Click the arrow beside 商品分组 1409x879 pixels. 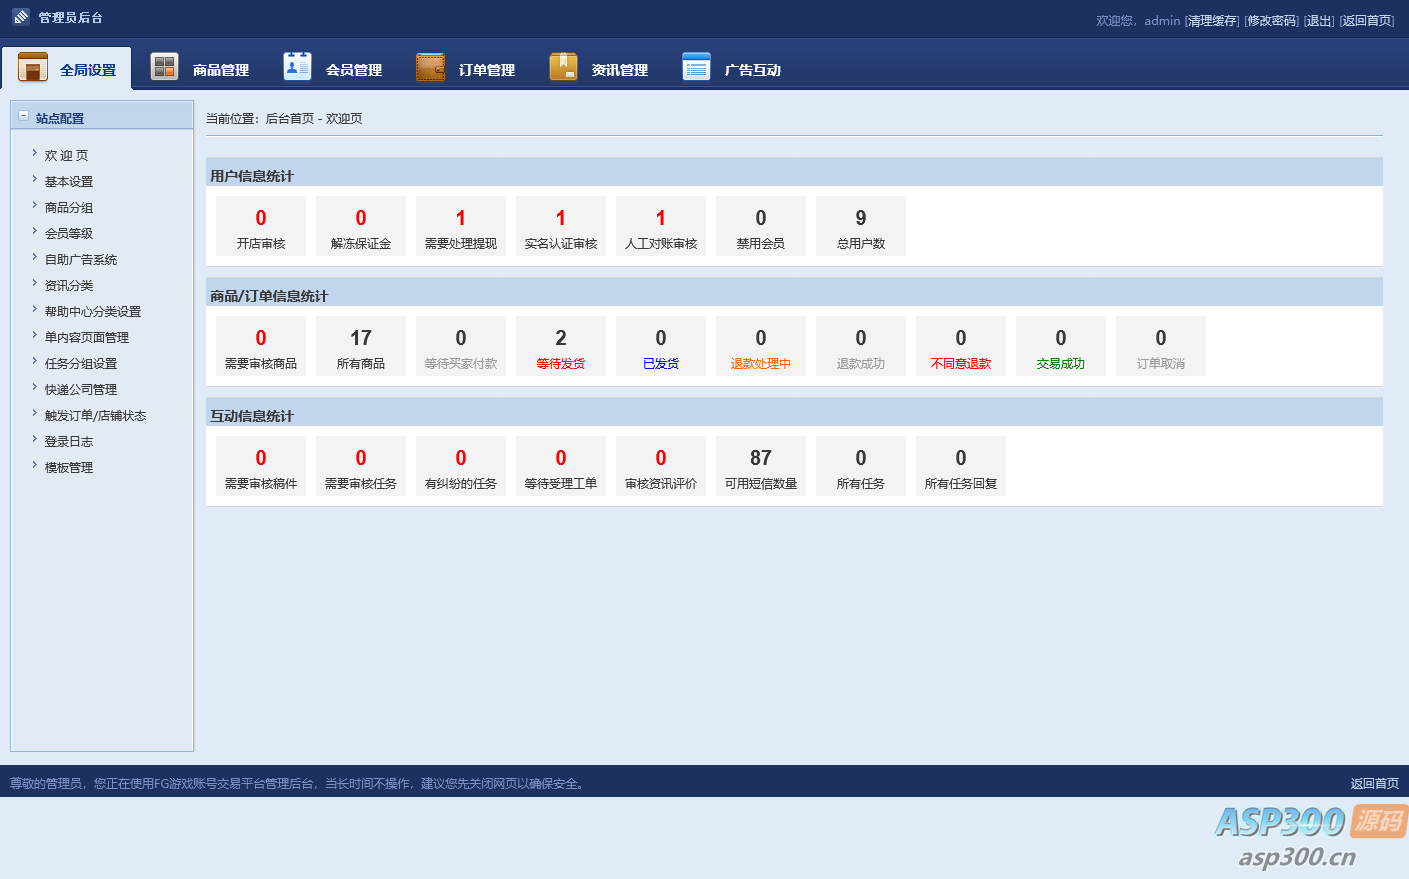(x=34, y=205)
